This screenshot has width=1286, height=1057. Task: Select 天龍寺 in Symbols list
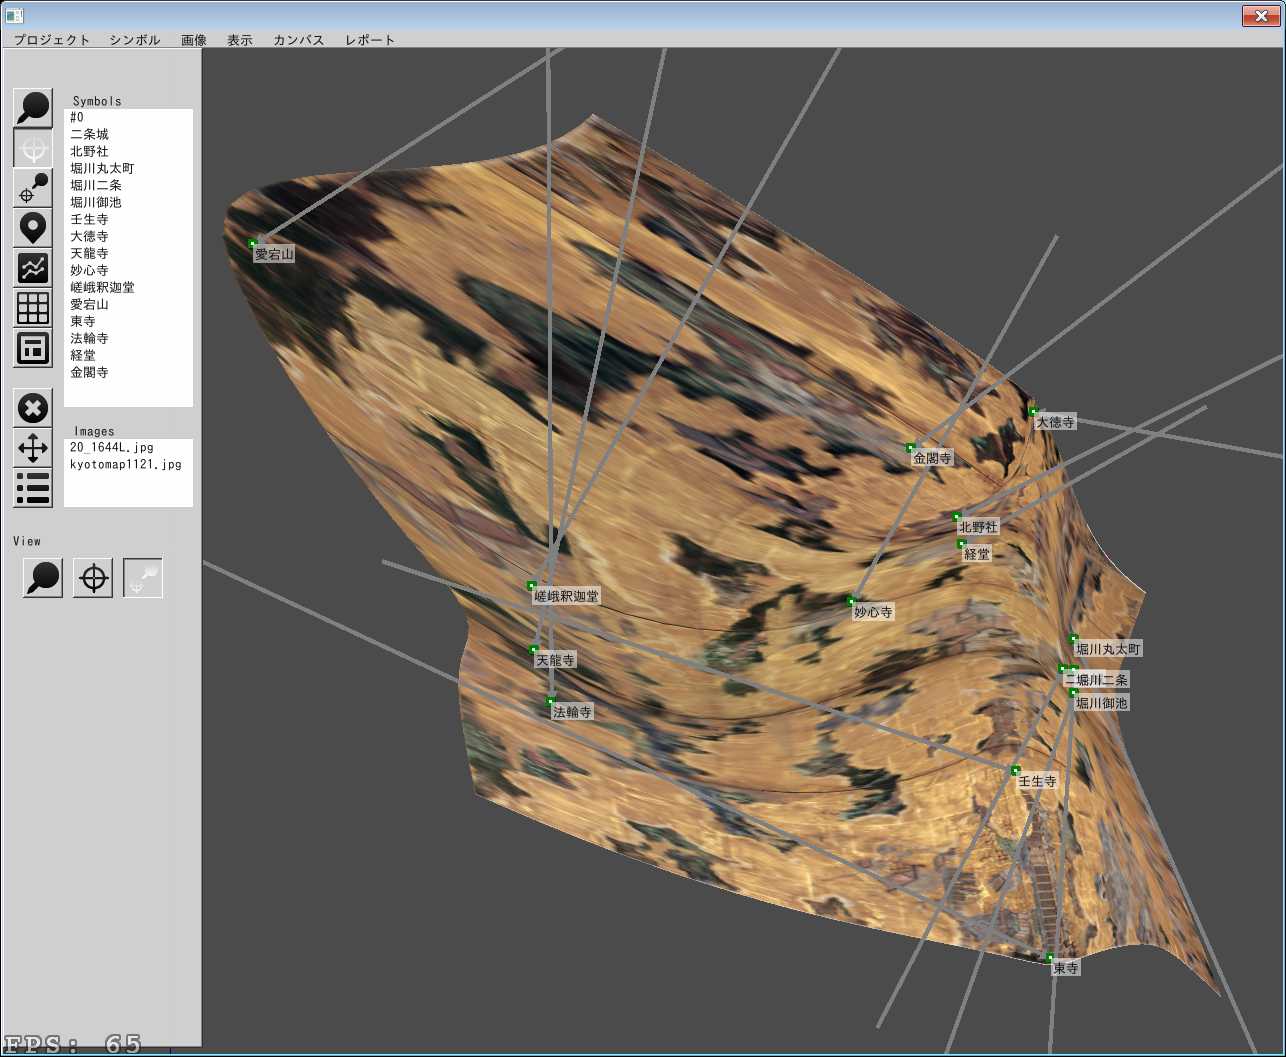tap(128, 253)
